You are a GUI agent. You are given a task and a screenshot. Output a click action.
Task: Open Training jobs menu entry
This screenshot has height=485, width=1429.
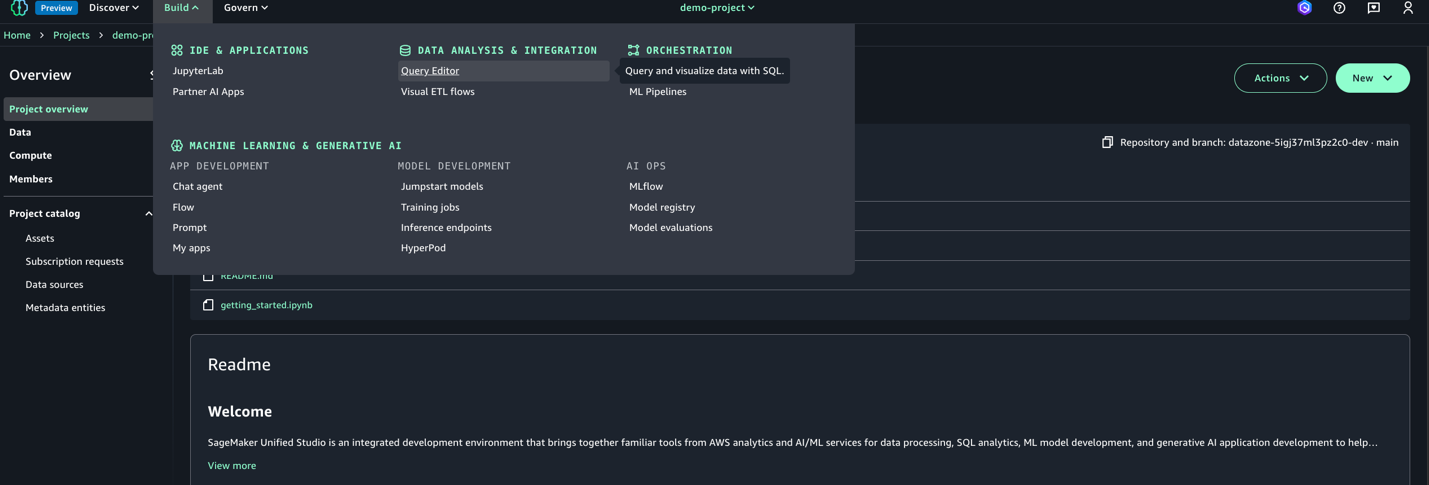click(430, 208)
